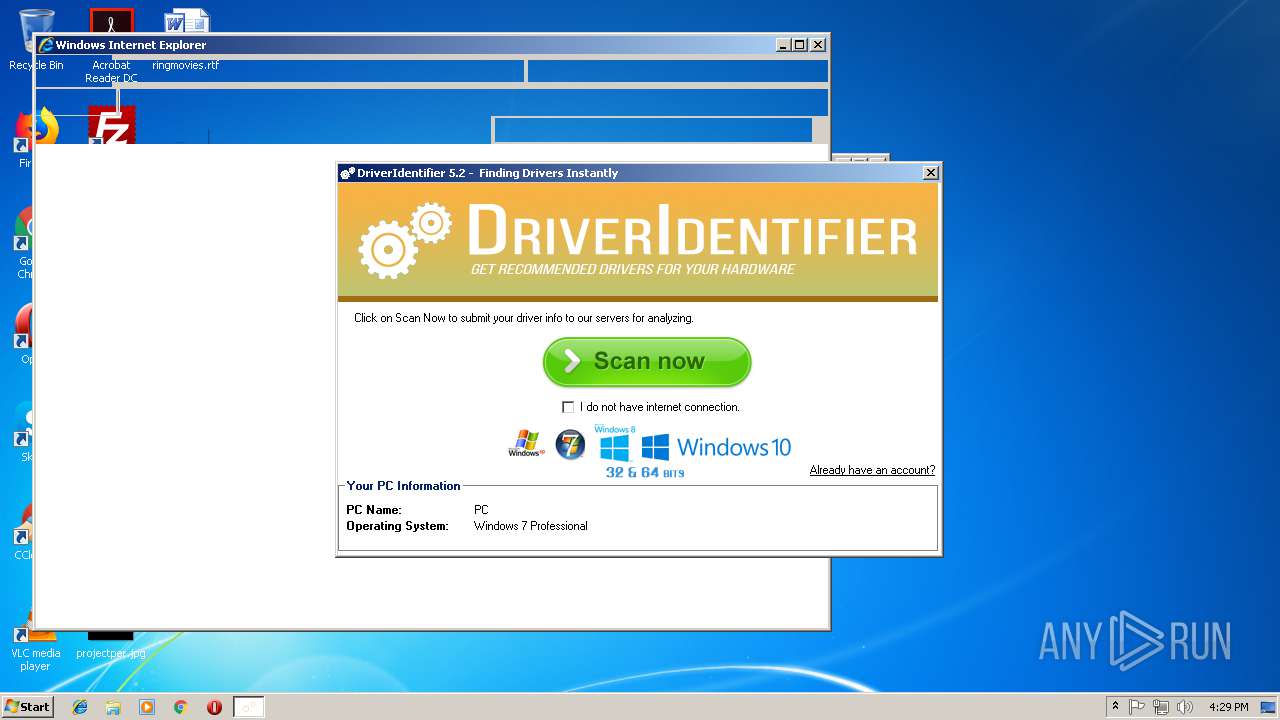The width and height of the screenshot is (1280, 720).
Task: Open Google Chrome from the taskbar
Action: pos(180,707)
